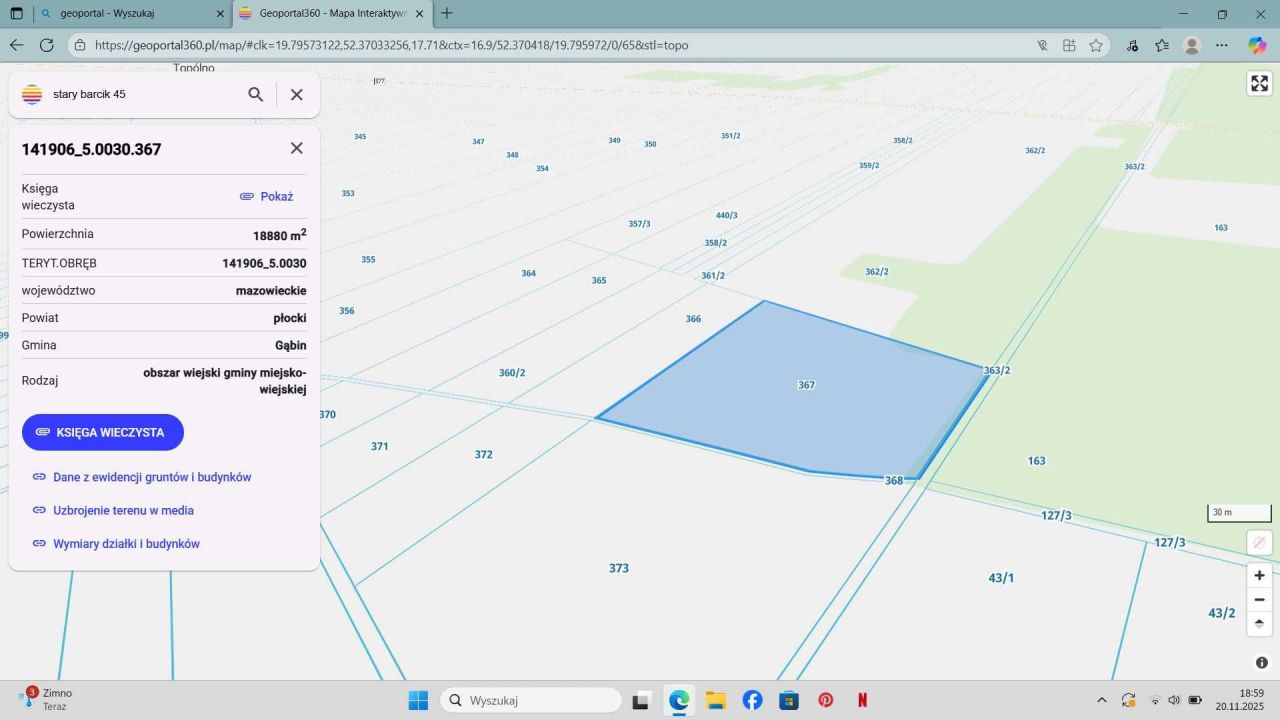Viewport: 1280px width, 720px height.
Task: Expand Wymiary działki i budynków
Action: click(x=126, y=544)
